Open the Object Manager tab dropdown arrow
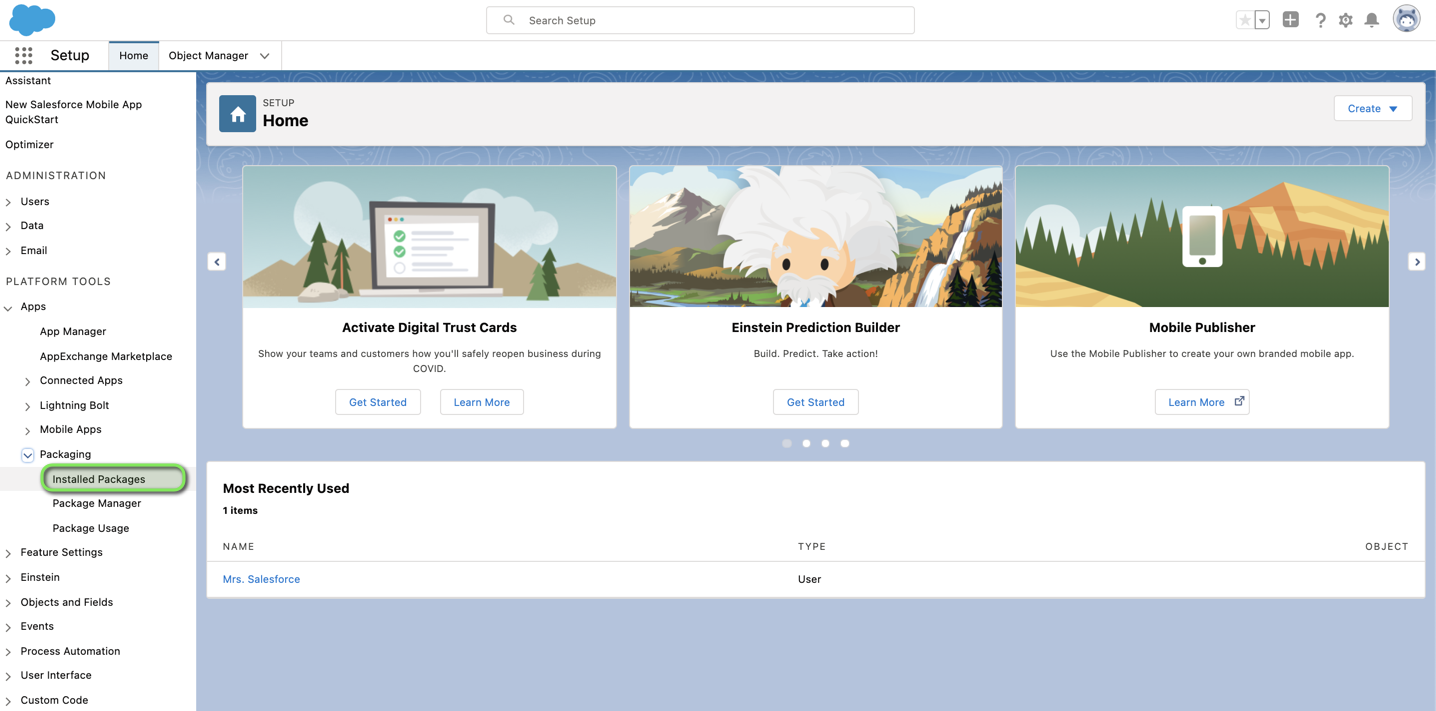Screen dimensions: 1436x711 click(265, 56)
